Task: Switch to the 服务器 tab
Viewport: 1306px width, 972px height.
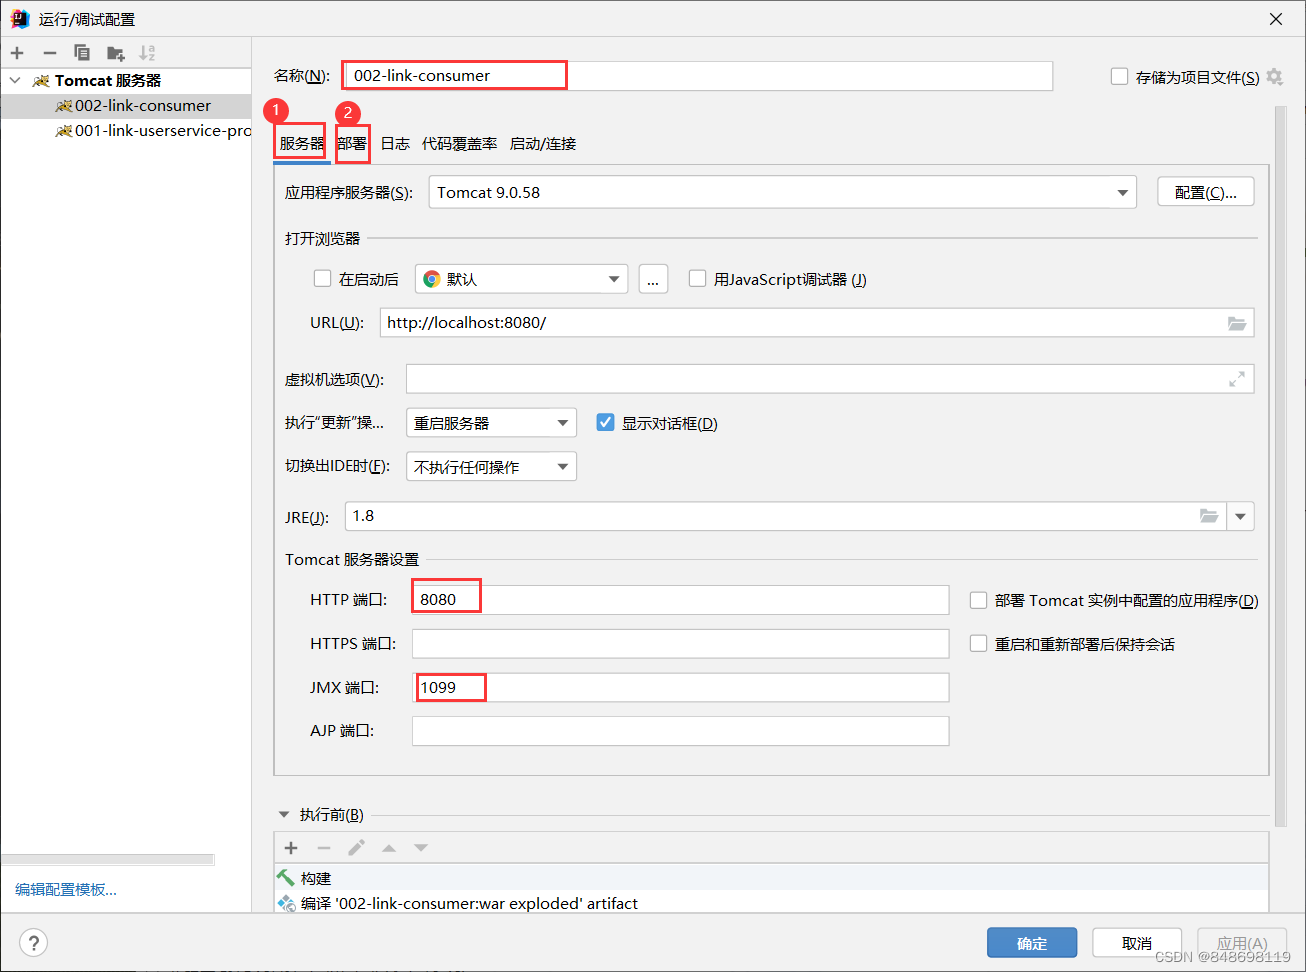Action: tap(302, 143)
